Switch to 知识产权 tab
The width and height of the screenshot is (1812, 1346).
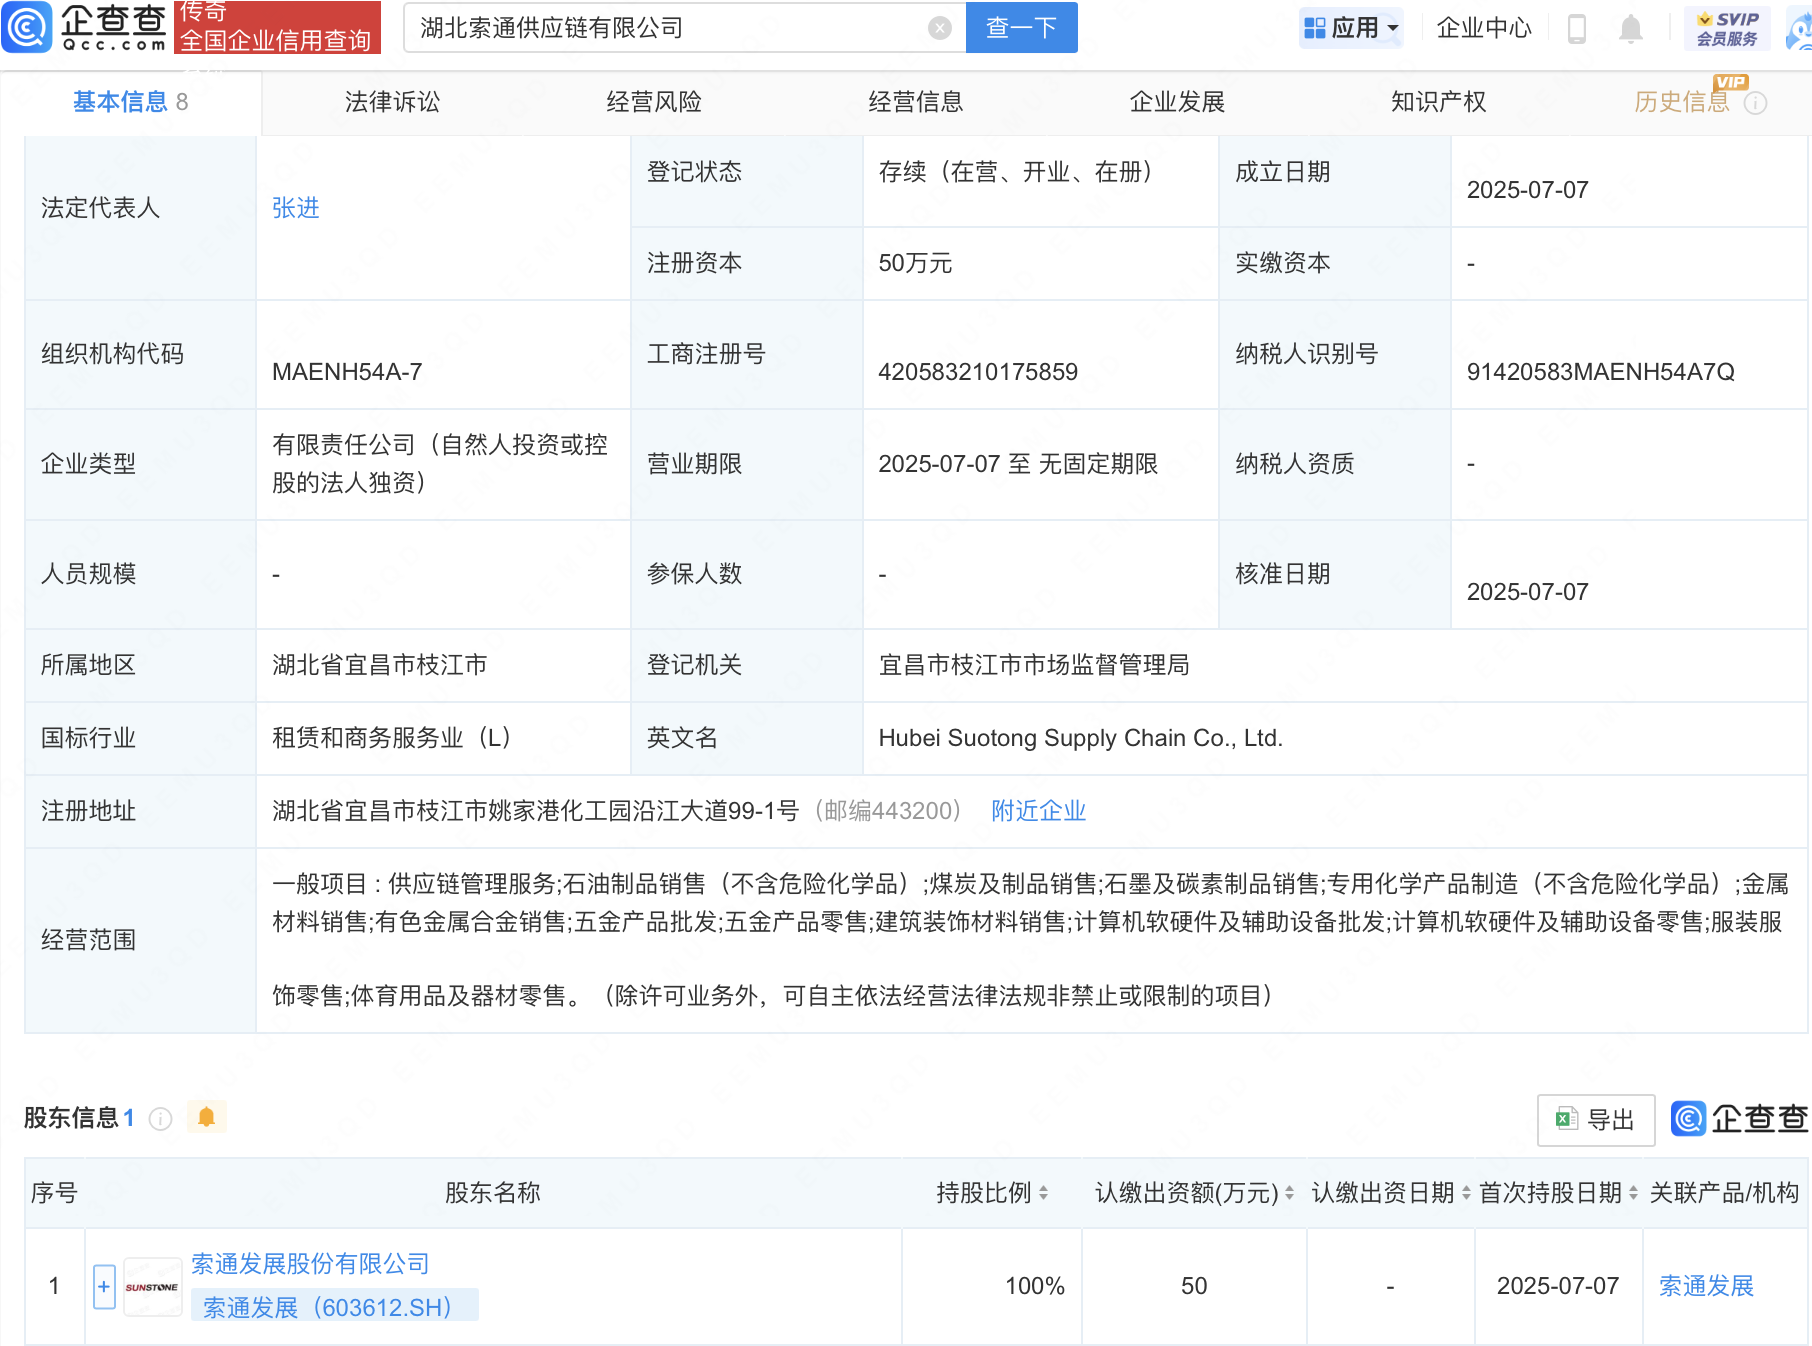[1439, 102]
